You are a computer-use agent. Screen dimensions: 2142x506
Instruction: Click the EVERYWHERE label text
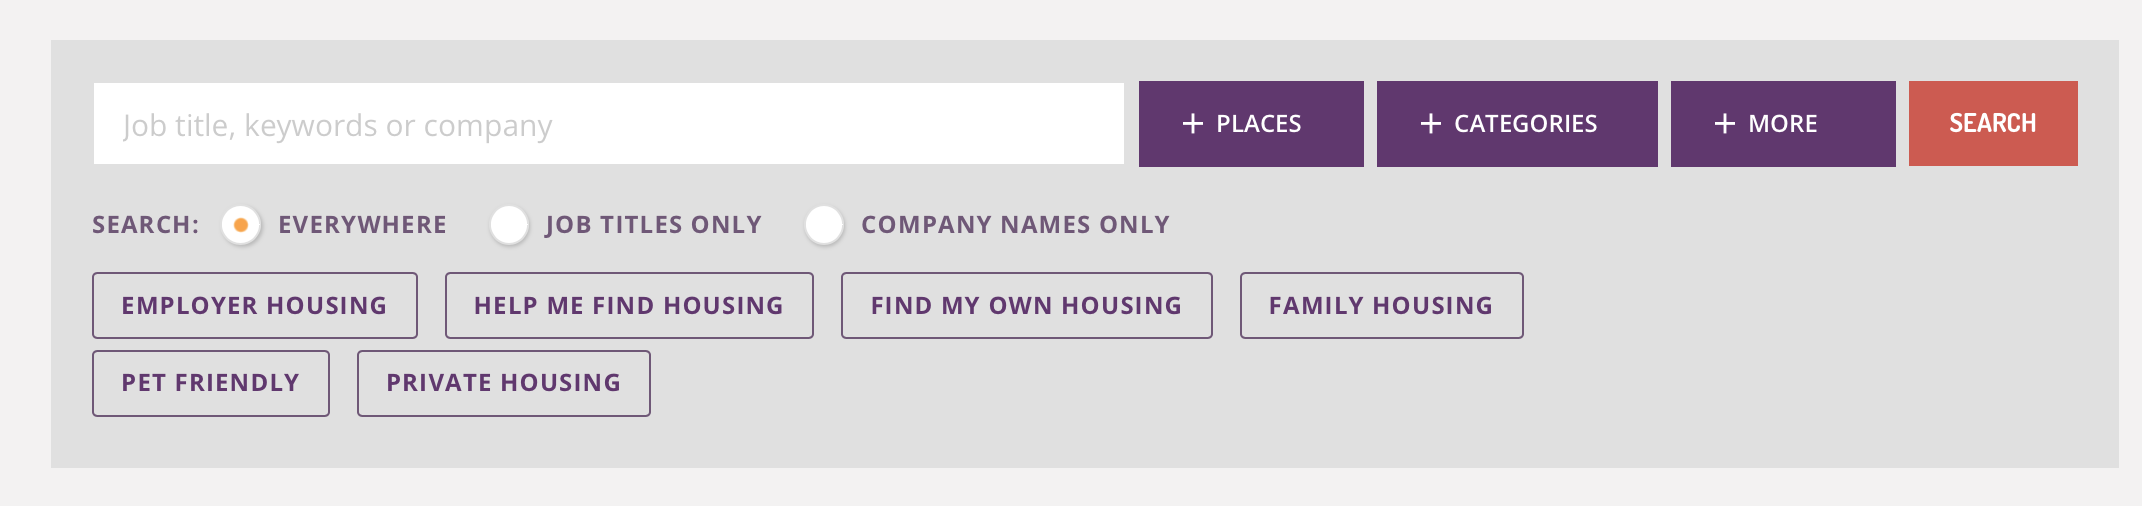[x=362, y=225]
